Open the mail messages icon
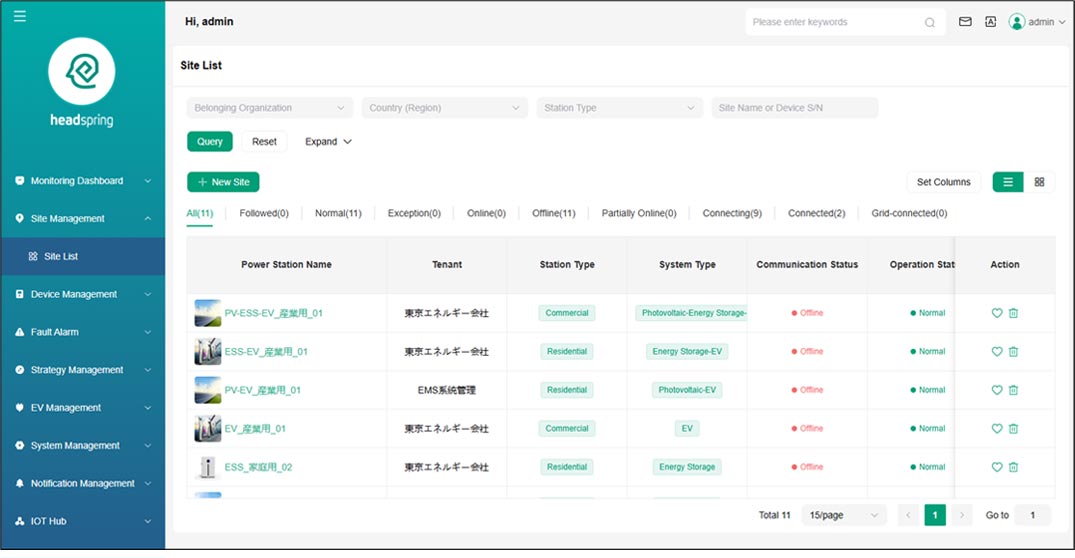The height and width of the screenshot is (558, 1075). (x=965, y=22)
